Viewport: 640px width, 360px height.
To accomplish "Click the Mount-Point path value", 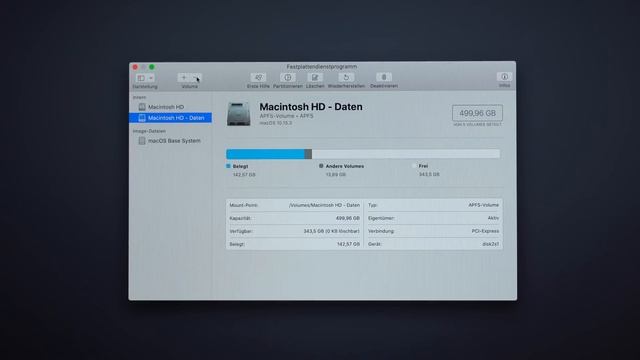I will point(324,205).
